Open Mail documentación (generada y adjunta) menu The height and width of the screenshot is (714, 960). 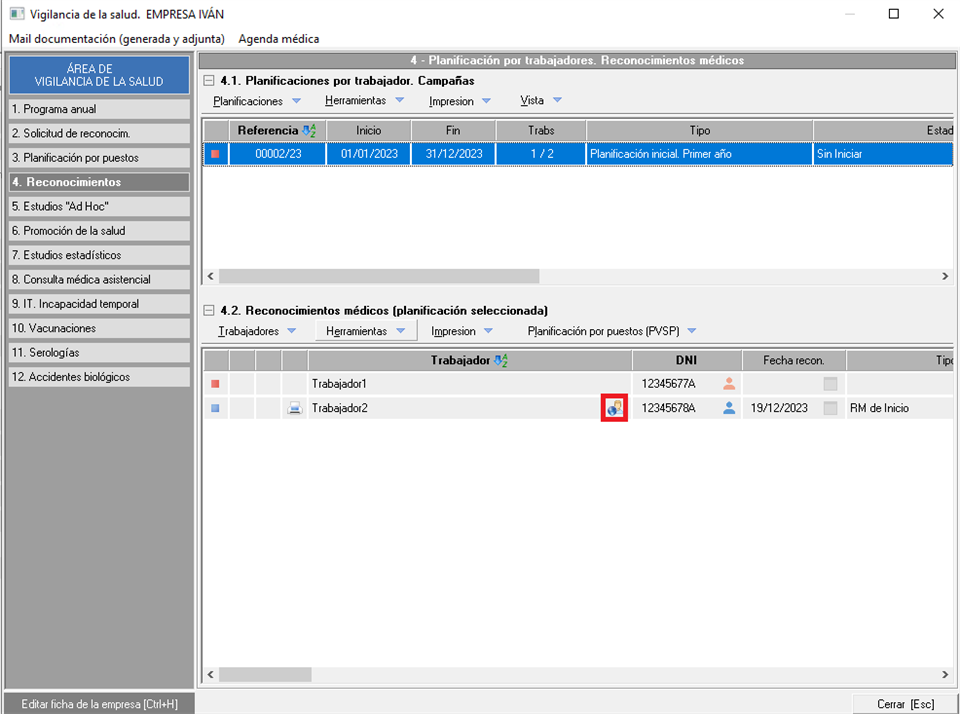[x=116, y=39]
